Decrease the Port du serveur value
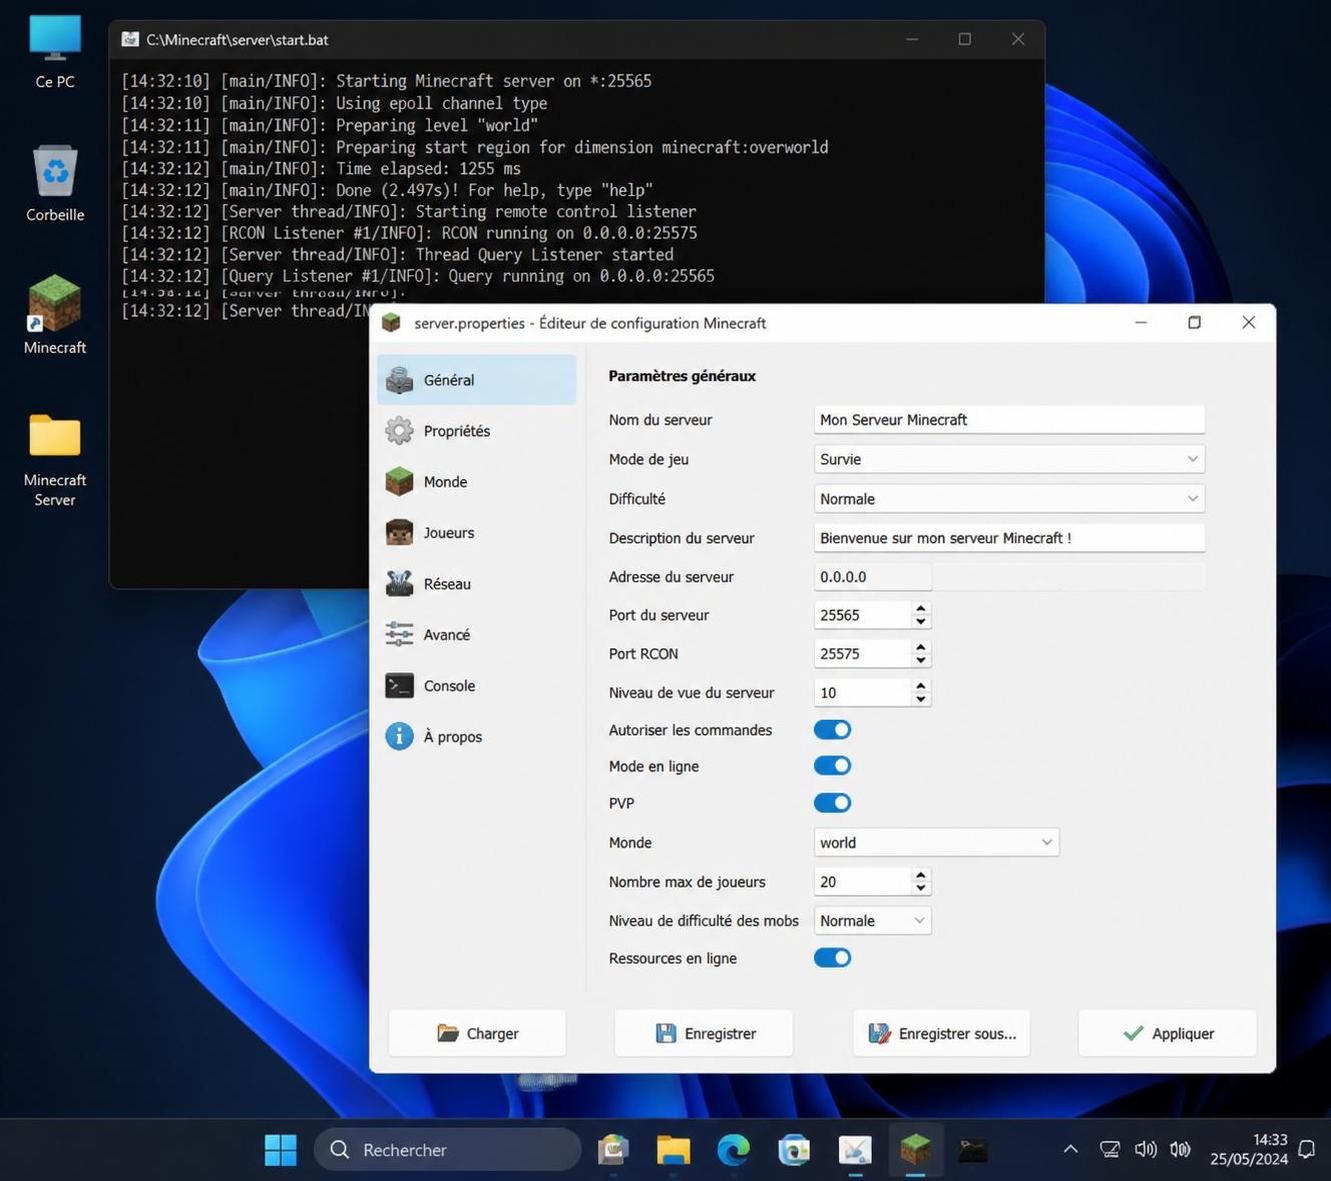1331x1181 pixels. tap(921, 622)
